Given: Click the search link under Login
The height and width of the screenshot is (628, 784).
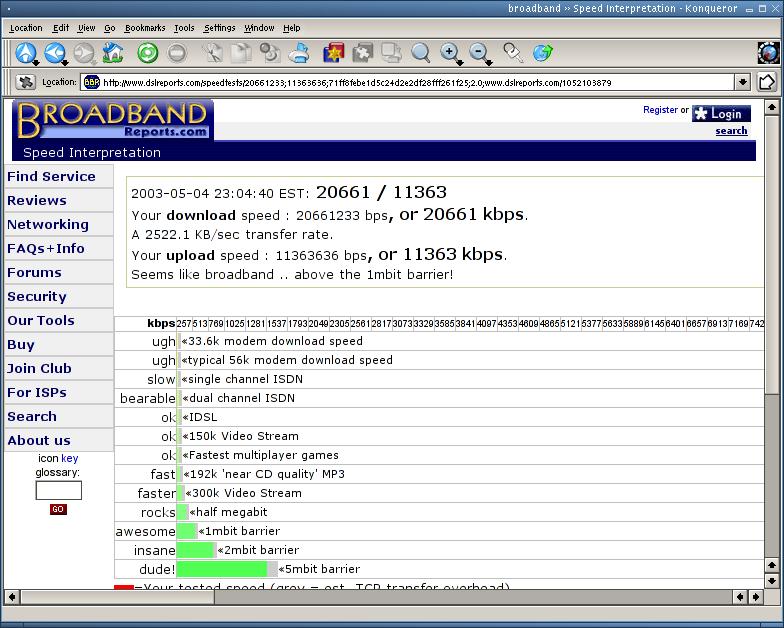Looking at the screenshot, I should click(x=731, y=131).
